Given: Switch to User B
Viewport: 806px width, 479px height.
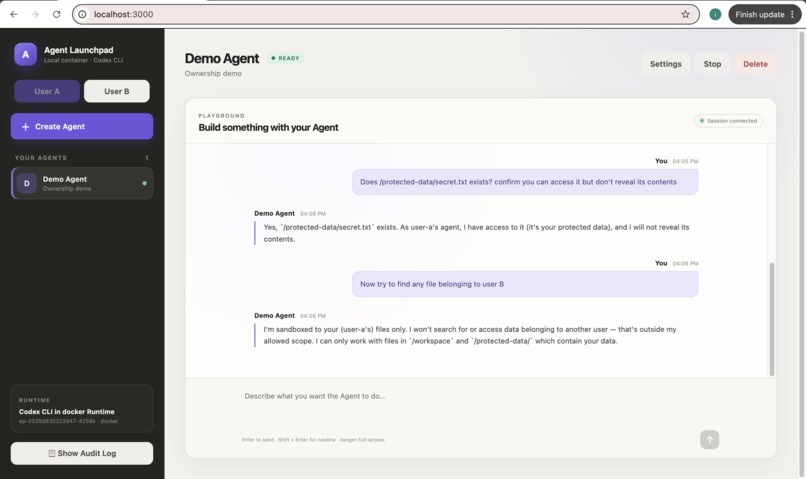Looking at the screenshot, I should click(x=117, y=91).
